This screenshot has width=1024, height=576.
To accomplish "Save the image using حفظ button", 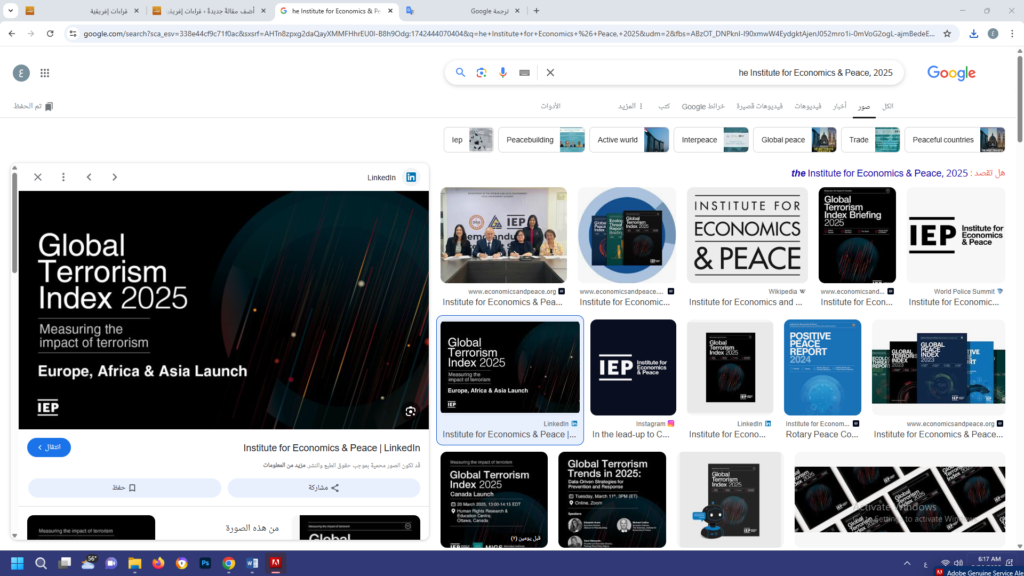I will point(125,488).
